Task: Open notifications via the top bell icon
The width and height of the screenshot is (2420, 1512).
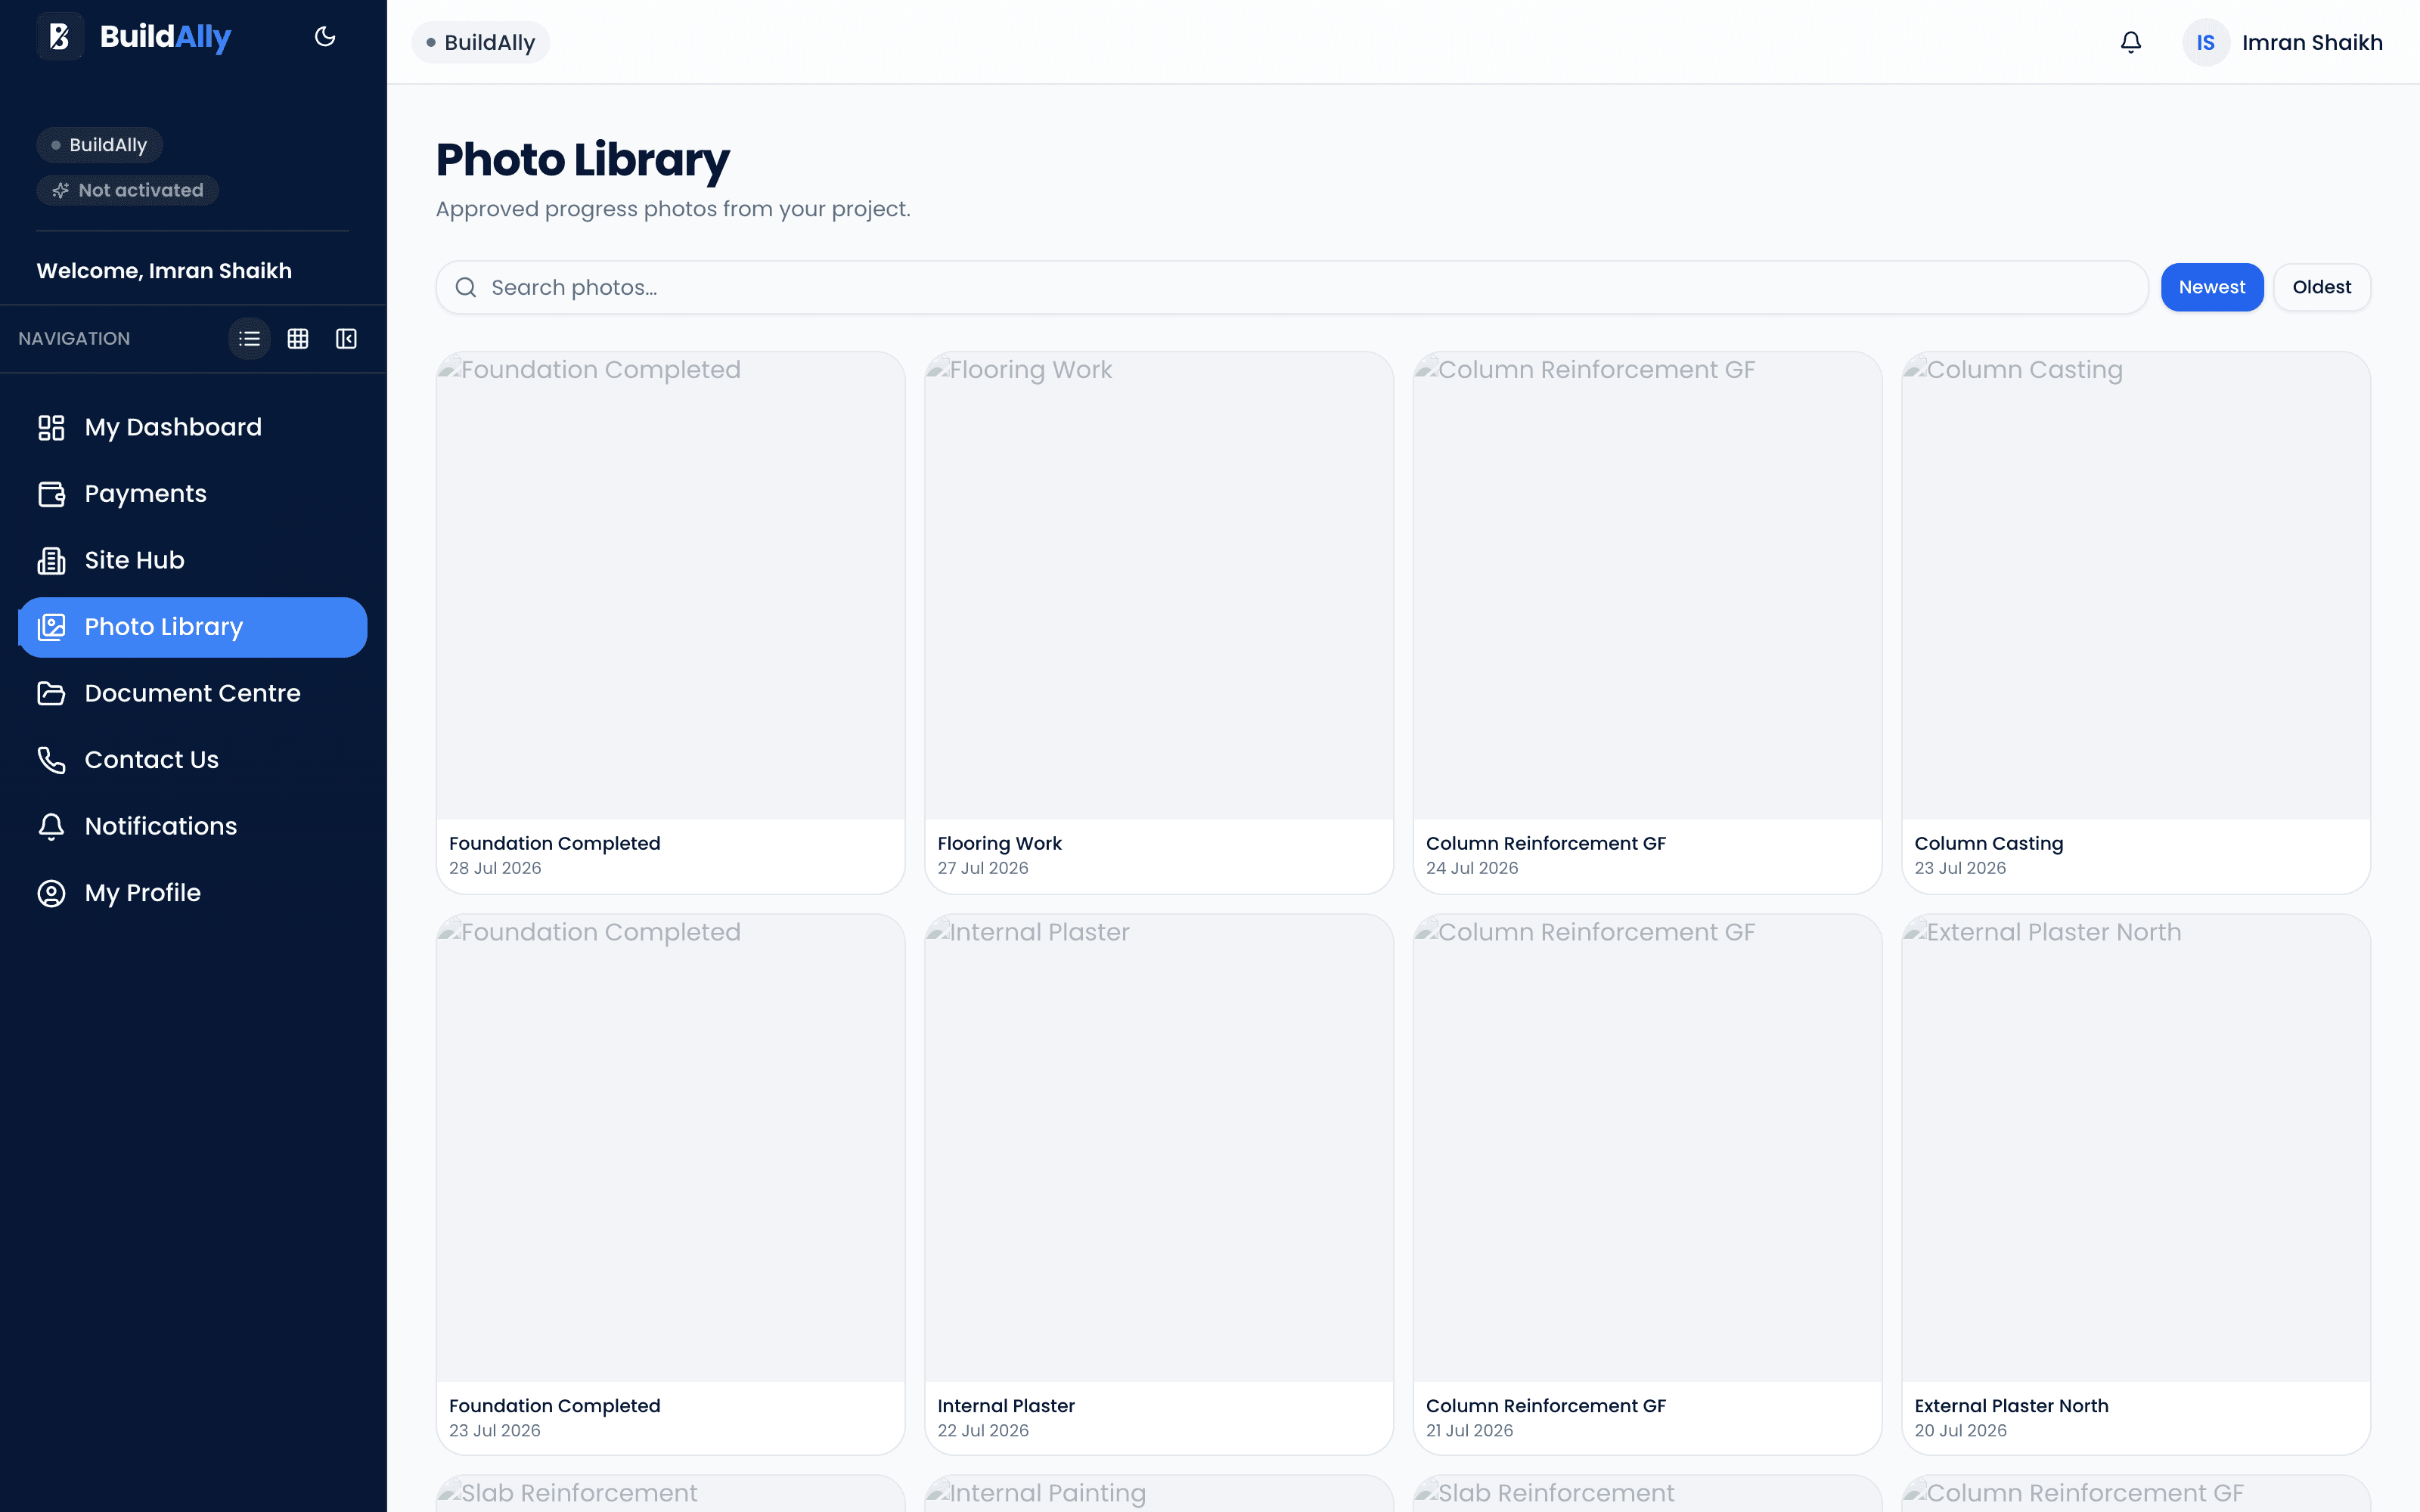Action: pos(2131,42)
